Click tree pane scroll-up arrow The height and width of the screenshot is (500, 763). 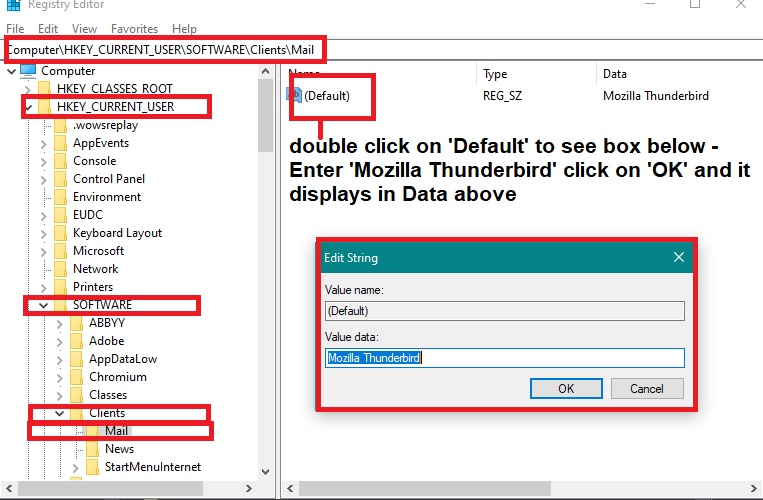click(265, 71)
